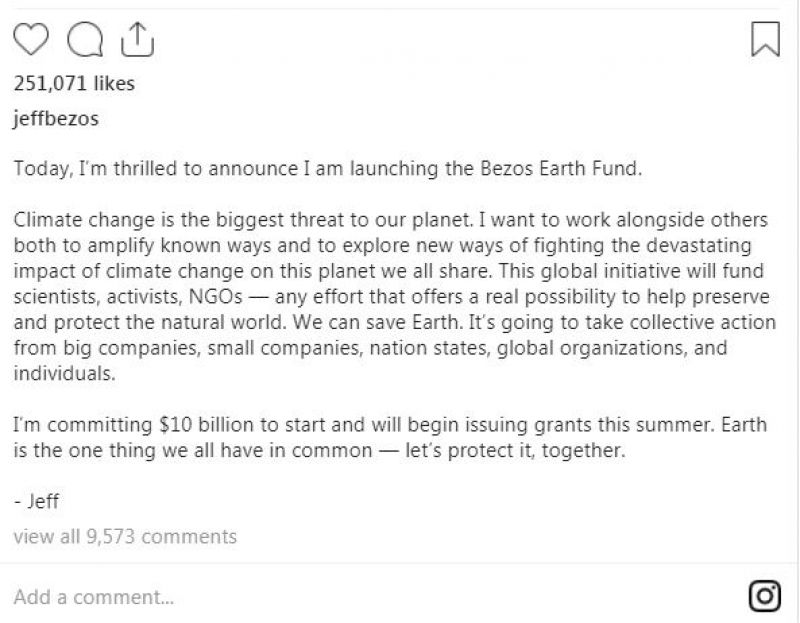The width and height of the screenshot is (800, 623).
Task: Save the post with the bookmark icon
Action: click(764, 39)
